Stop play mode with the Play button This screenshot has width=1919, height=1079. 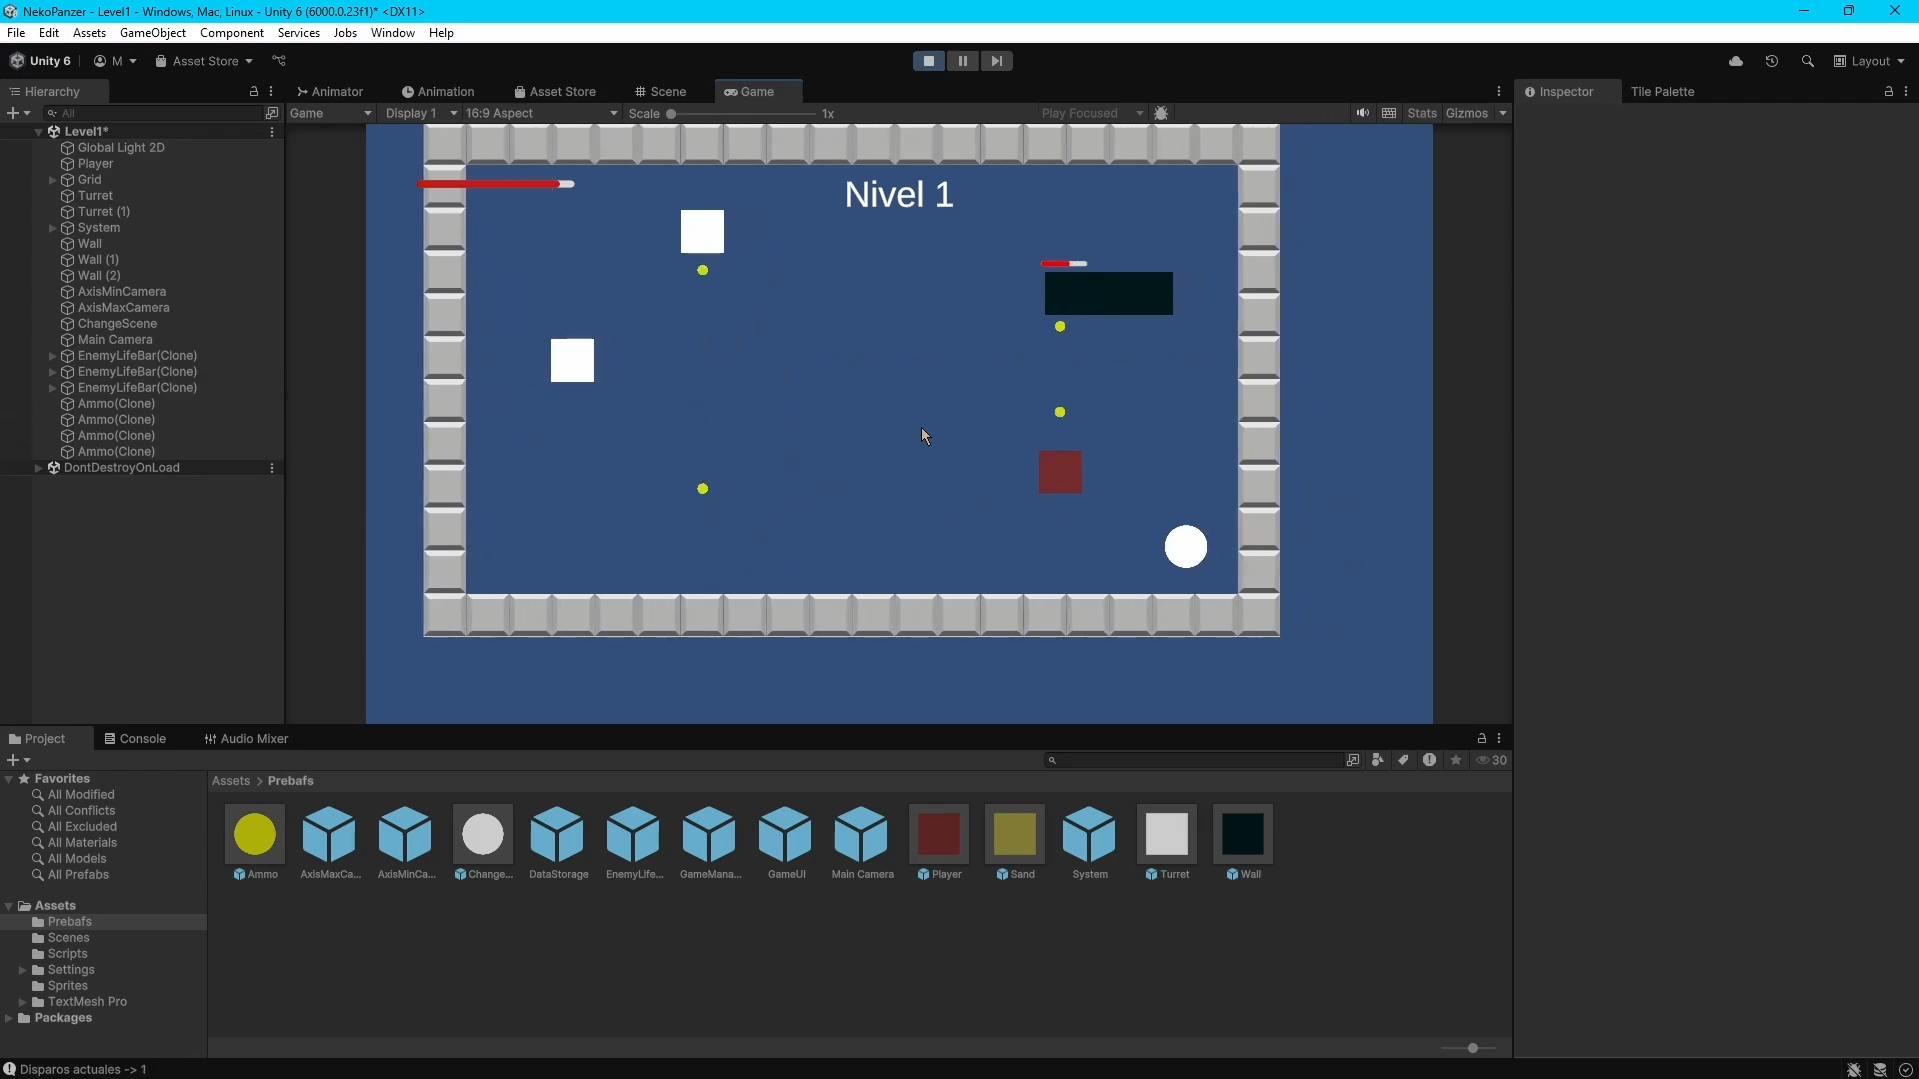coord(928,61)
